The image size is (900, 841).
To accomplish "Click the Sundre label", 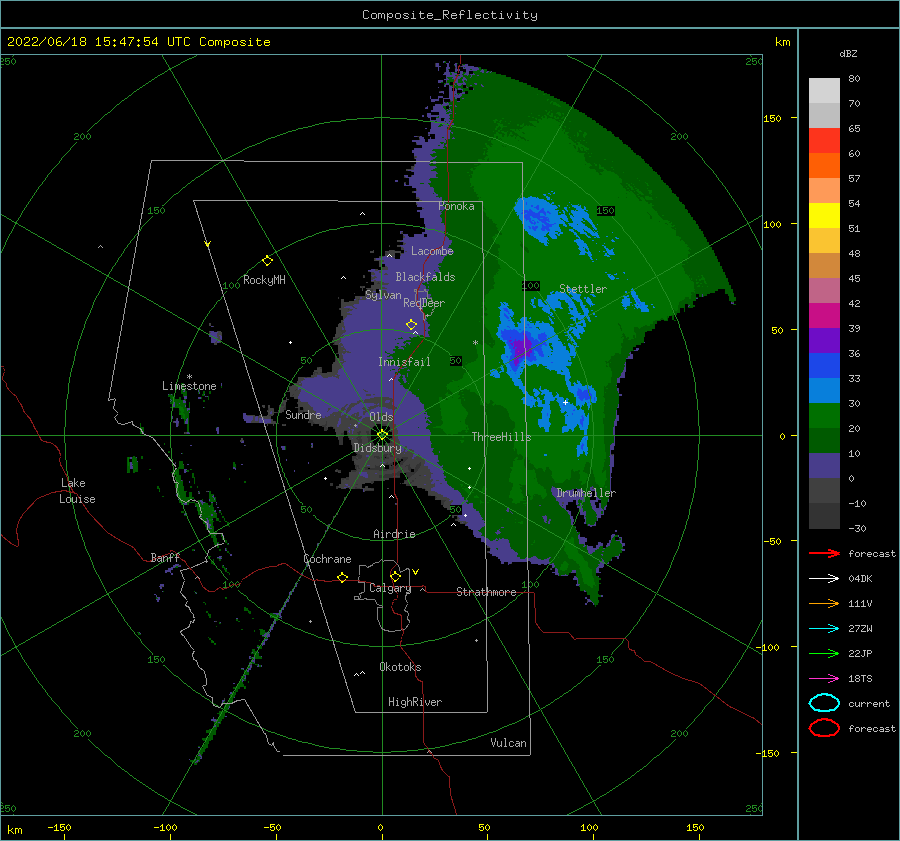I will point(303,414).
